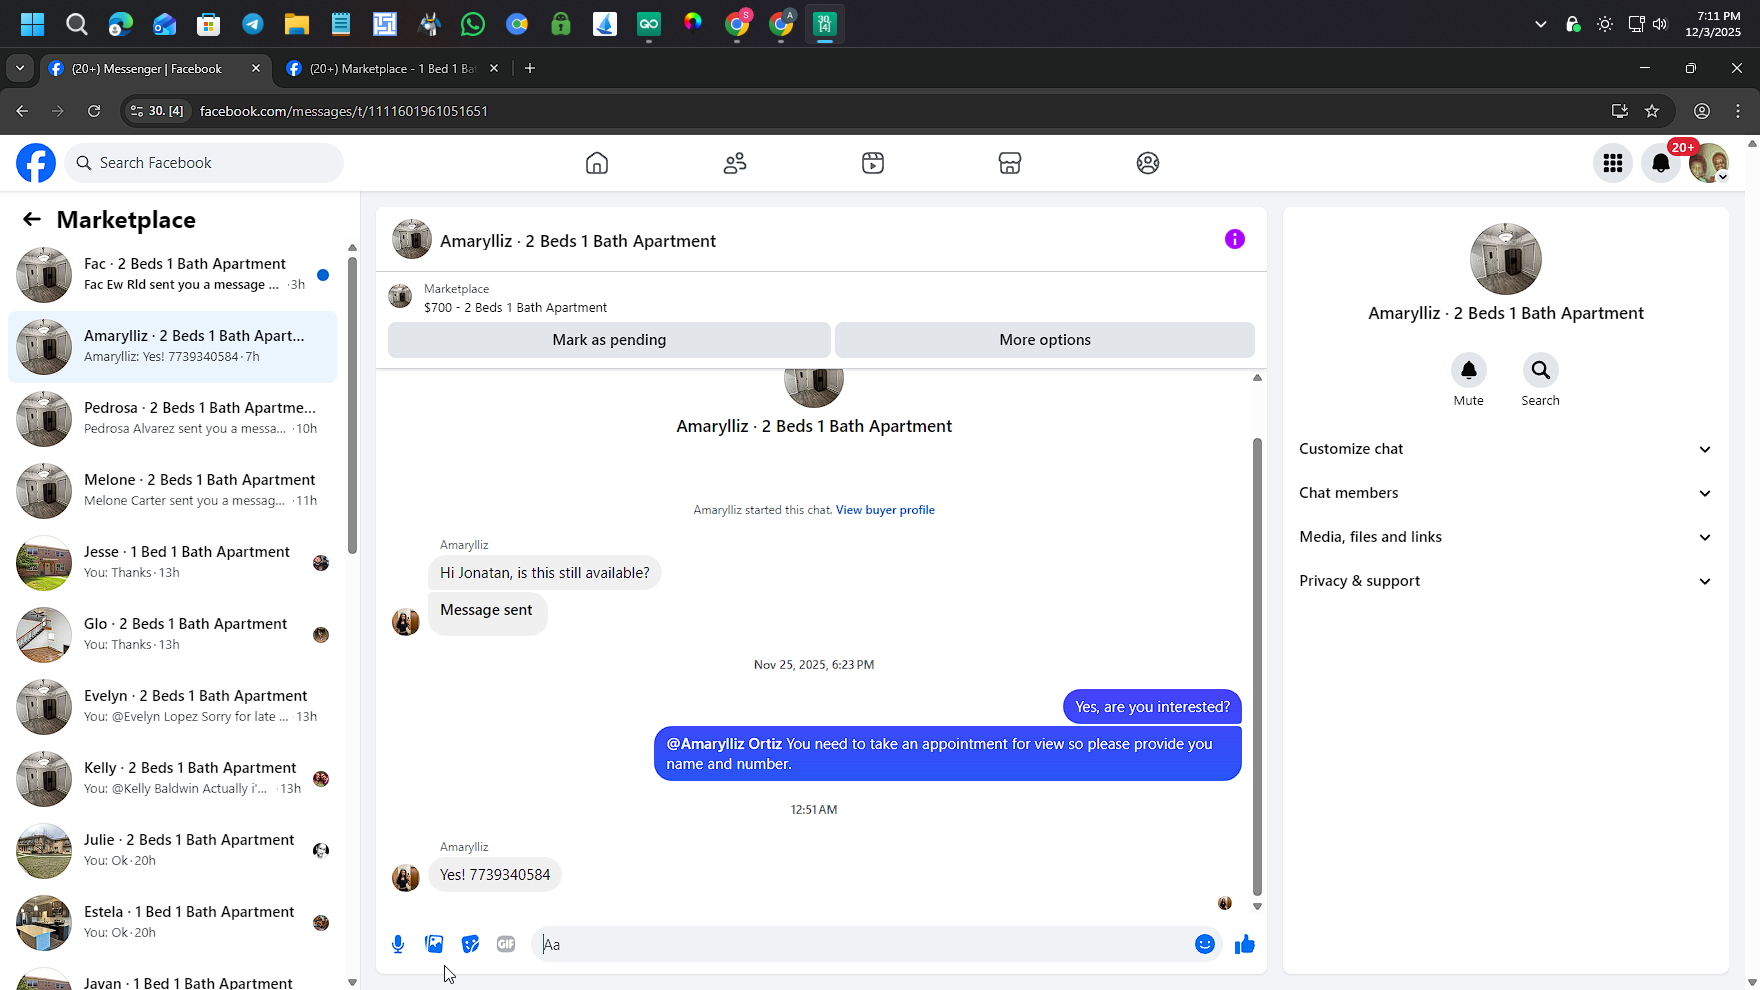Open the notifications bell with 20+ badge
The height and width of the screenshot is (990, 1760).
pyautogui.click(x=1661, y=163)
